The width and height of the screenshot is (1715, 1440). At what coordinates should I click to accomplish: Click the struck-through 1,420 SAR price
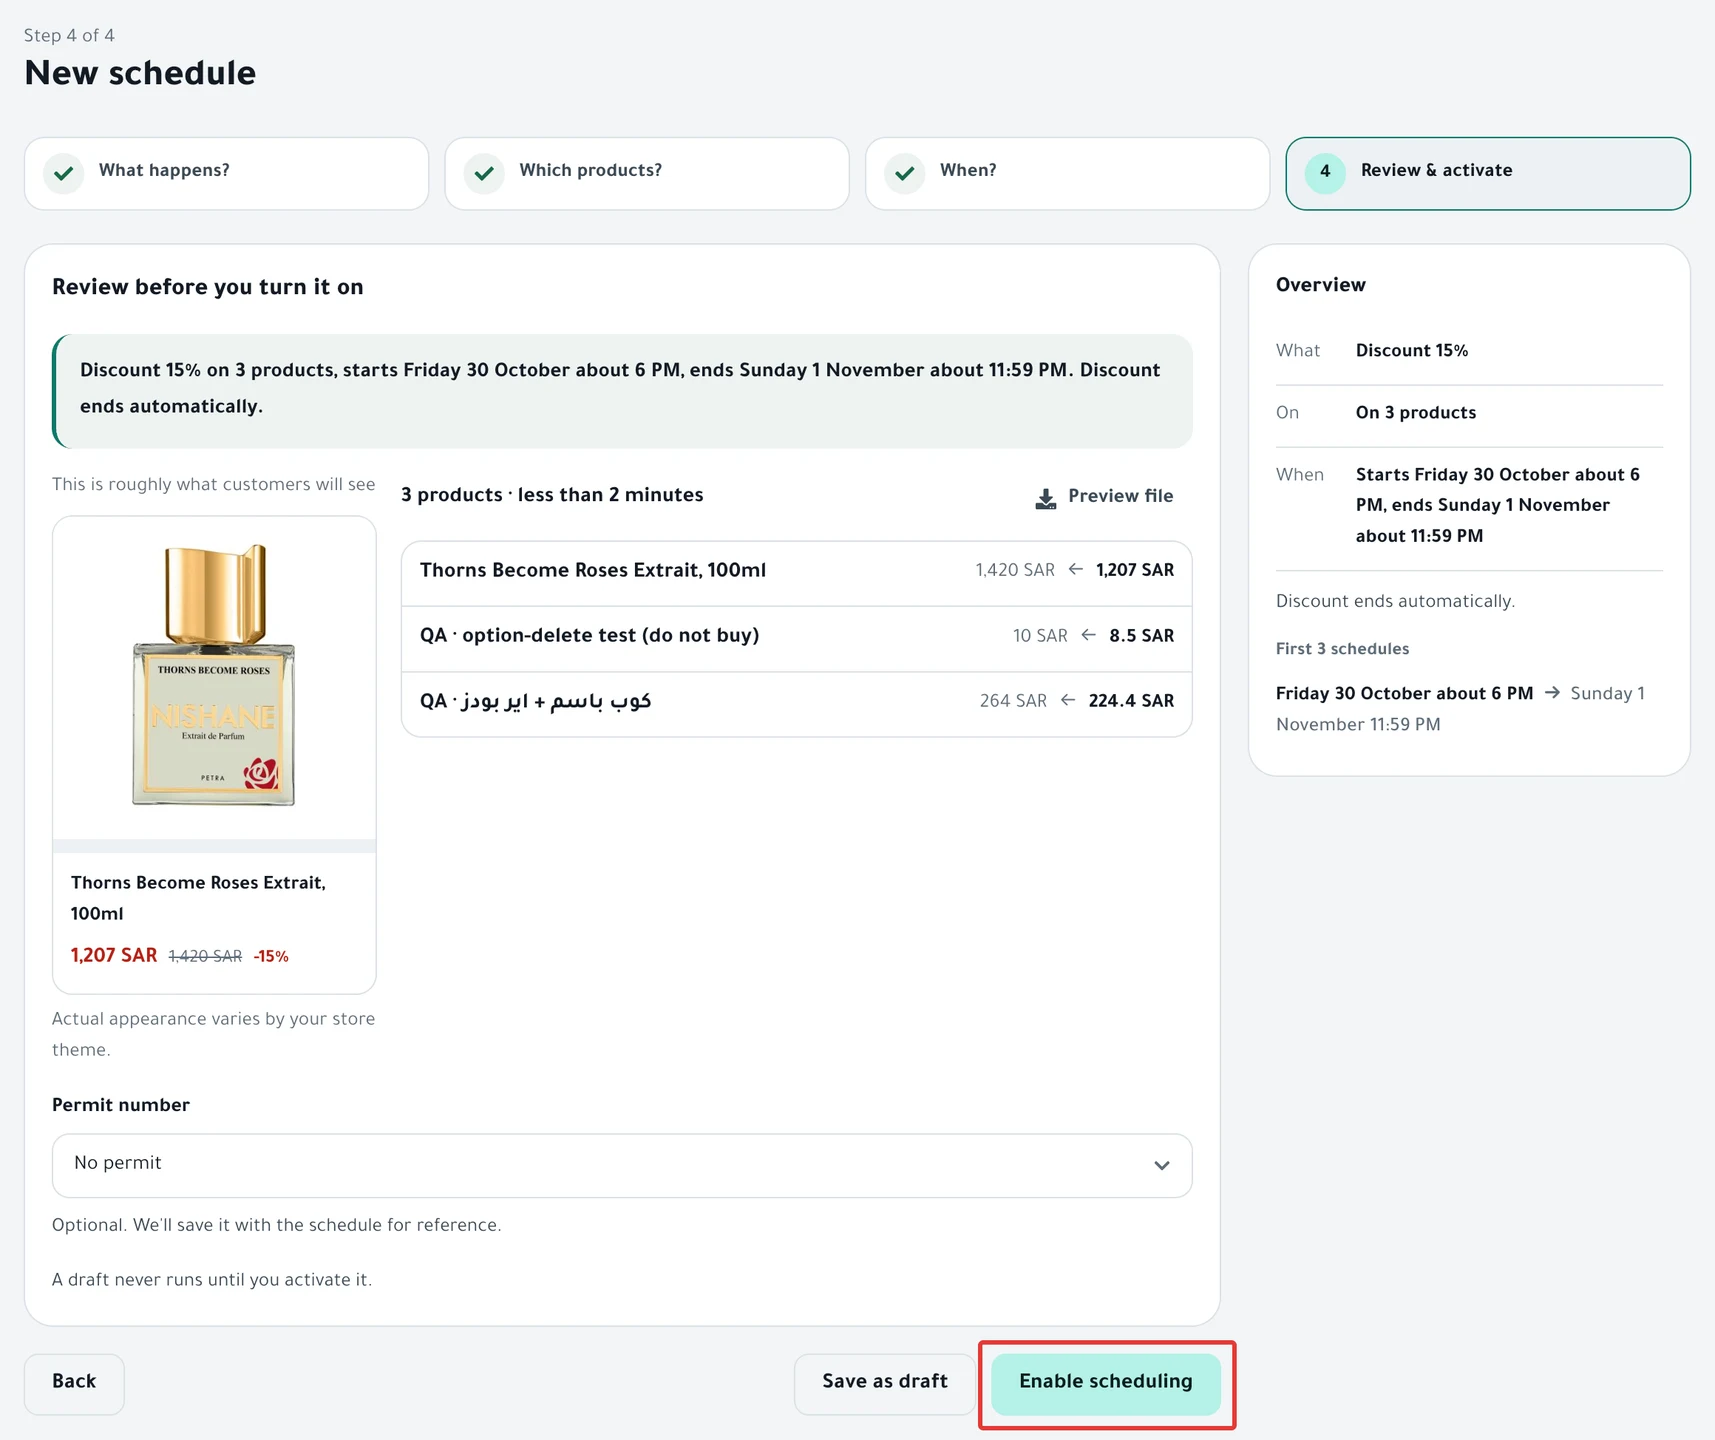pyautogui.click(x=205, y=956)
